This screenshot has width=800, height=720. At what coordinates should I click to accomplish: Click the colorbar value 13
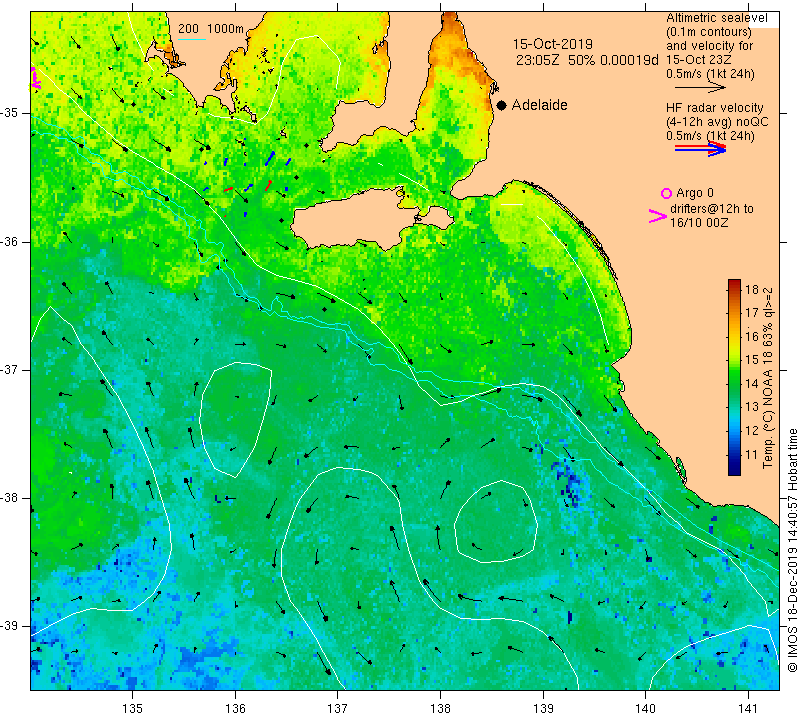pos(752,407)
